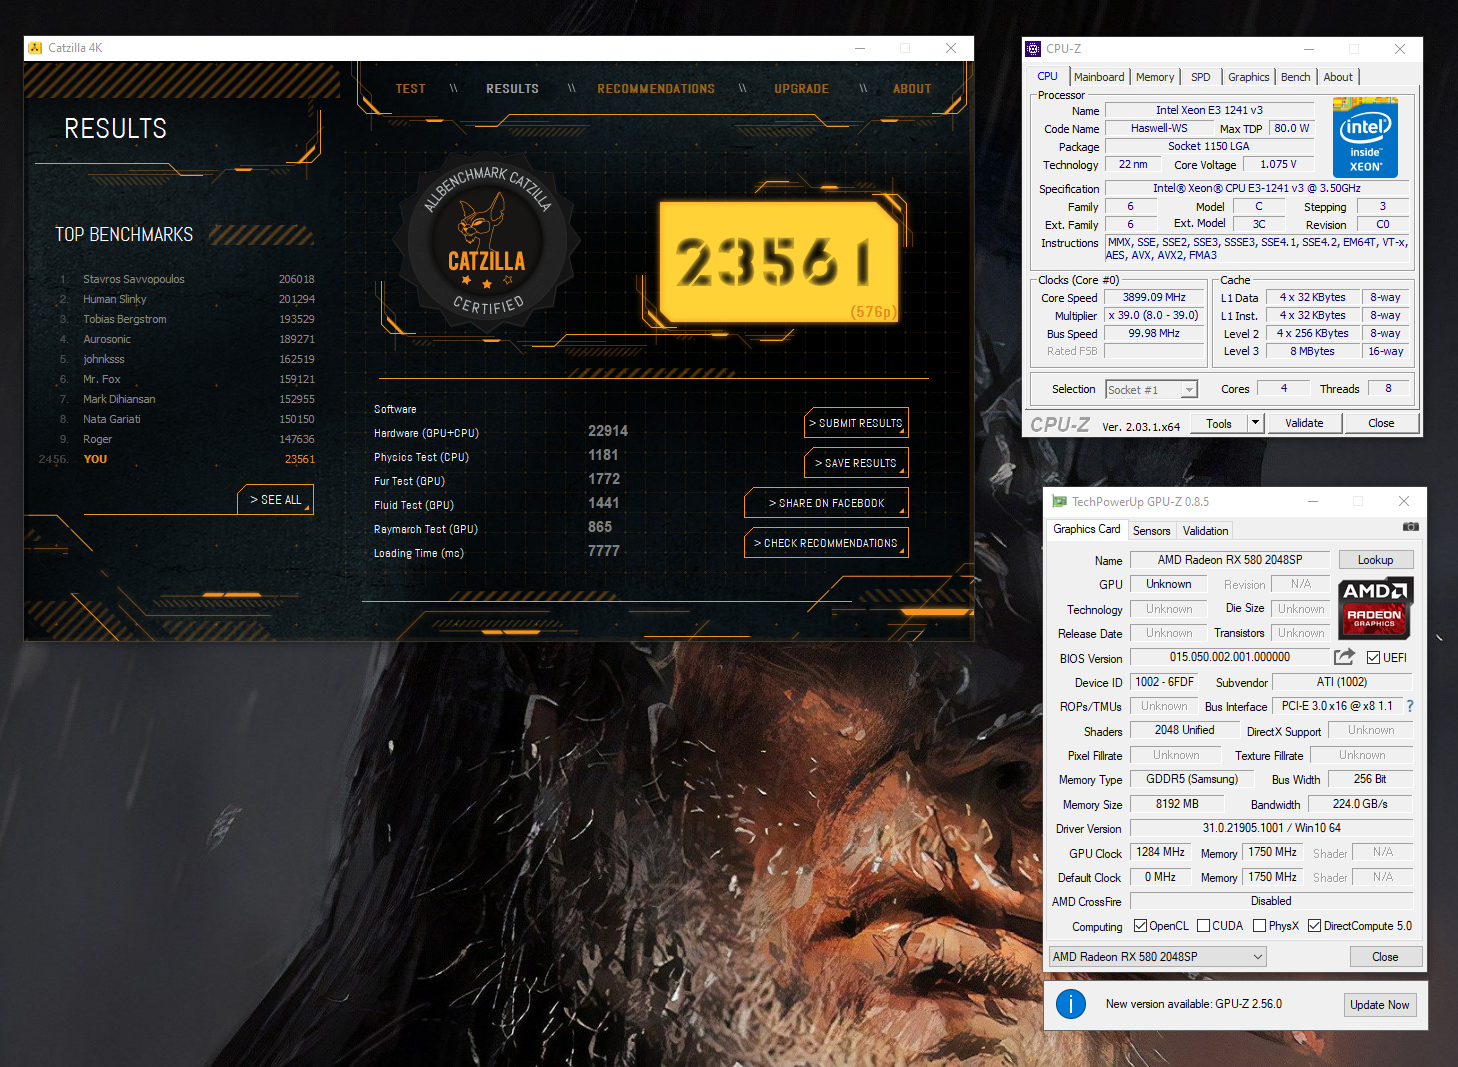Viewport: 1458px width, 1067px height.
Task: Click the Close button in CPU-Z
Action: click(x=1381, y=423)
